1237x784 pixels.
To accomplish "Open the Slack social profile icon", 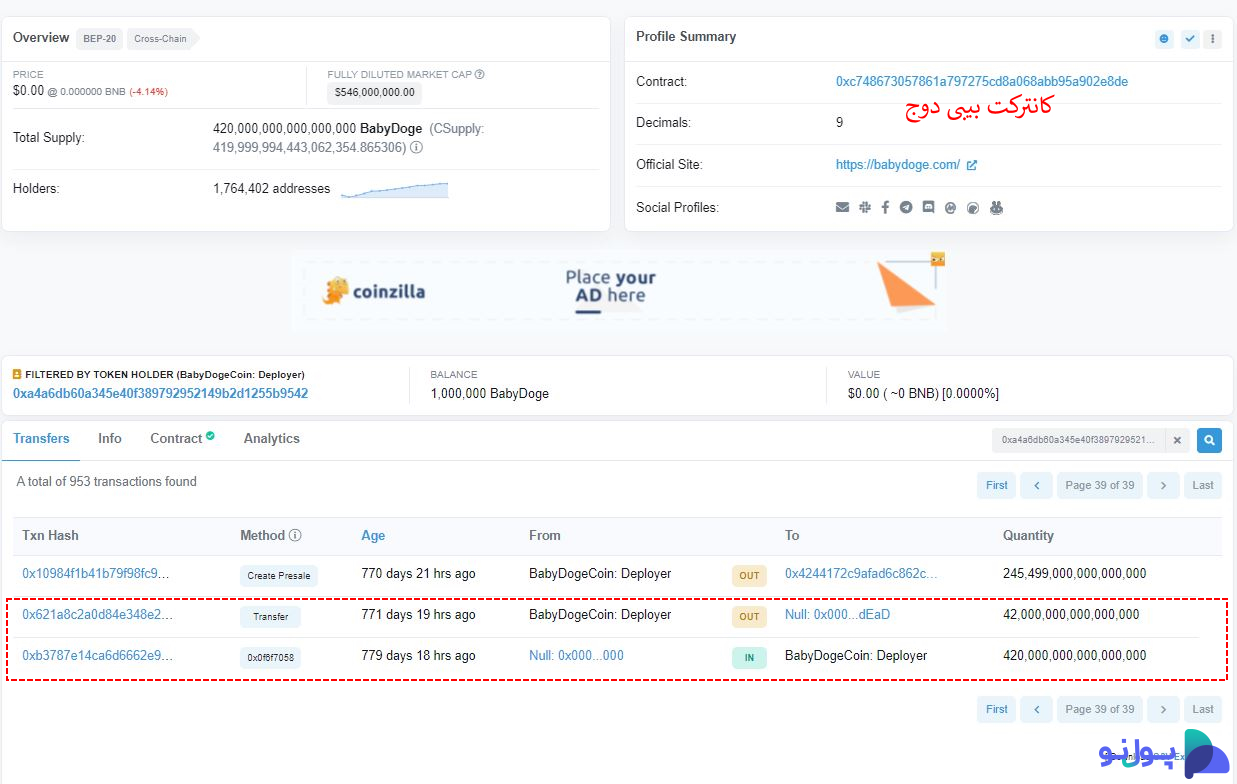I will (x=864, y=208).
